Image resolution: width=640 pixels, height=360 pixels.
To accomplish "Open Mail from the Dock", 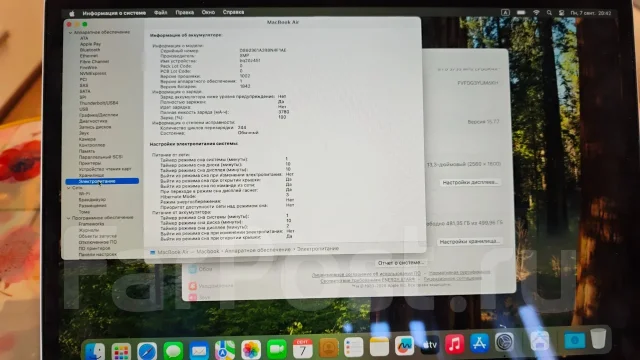I will 199,351.
